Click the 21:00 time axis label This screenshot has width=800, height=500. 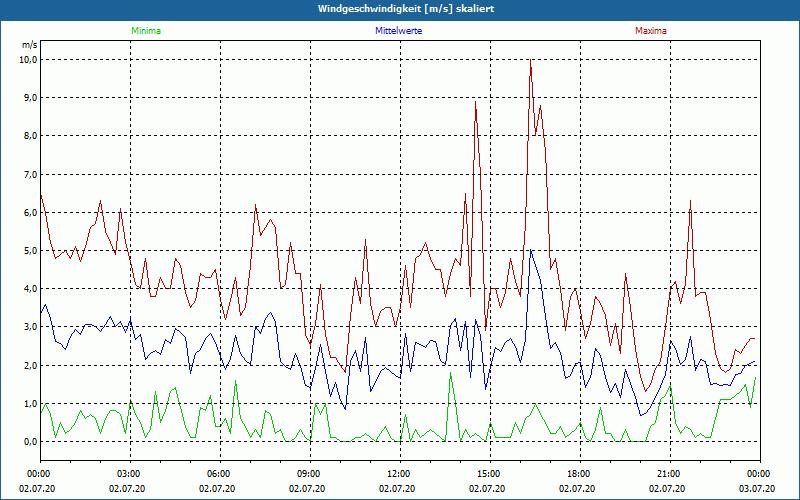(x=668, y=473)
